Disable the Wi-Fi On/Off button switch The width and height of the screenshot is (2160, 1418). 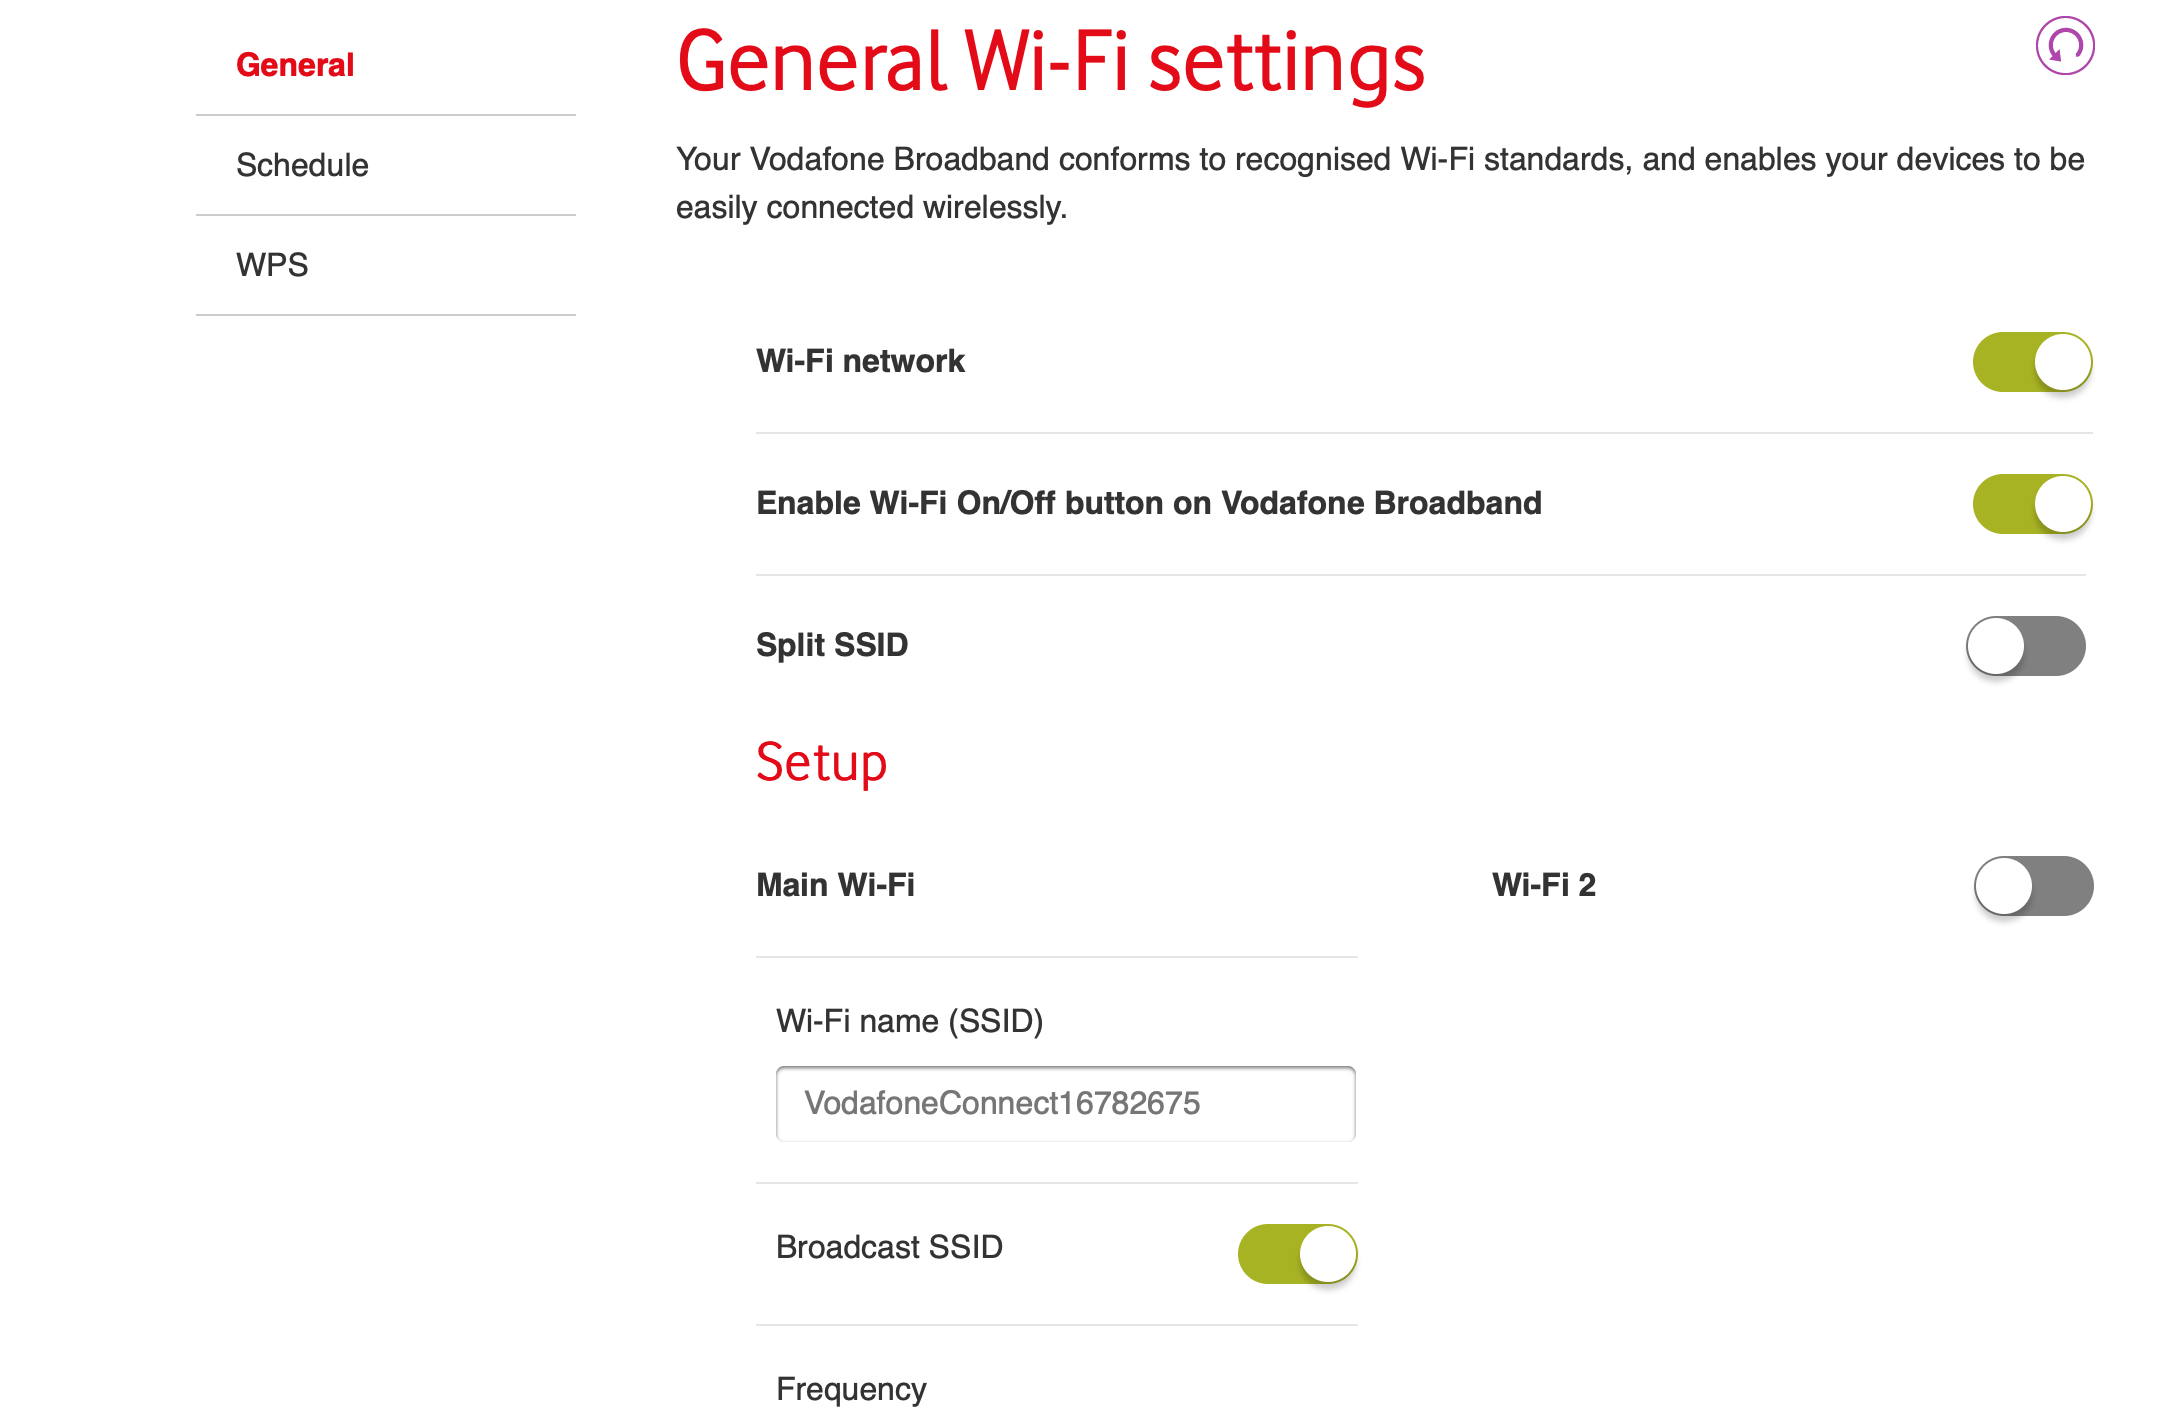pos(2031,504)
